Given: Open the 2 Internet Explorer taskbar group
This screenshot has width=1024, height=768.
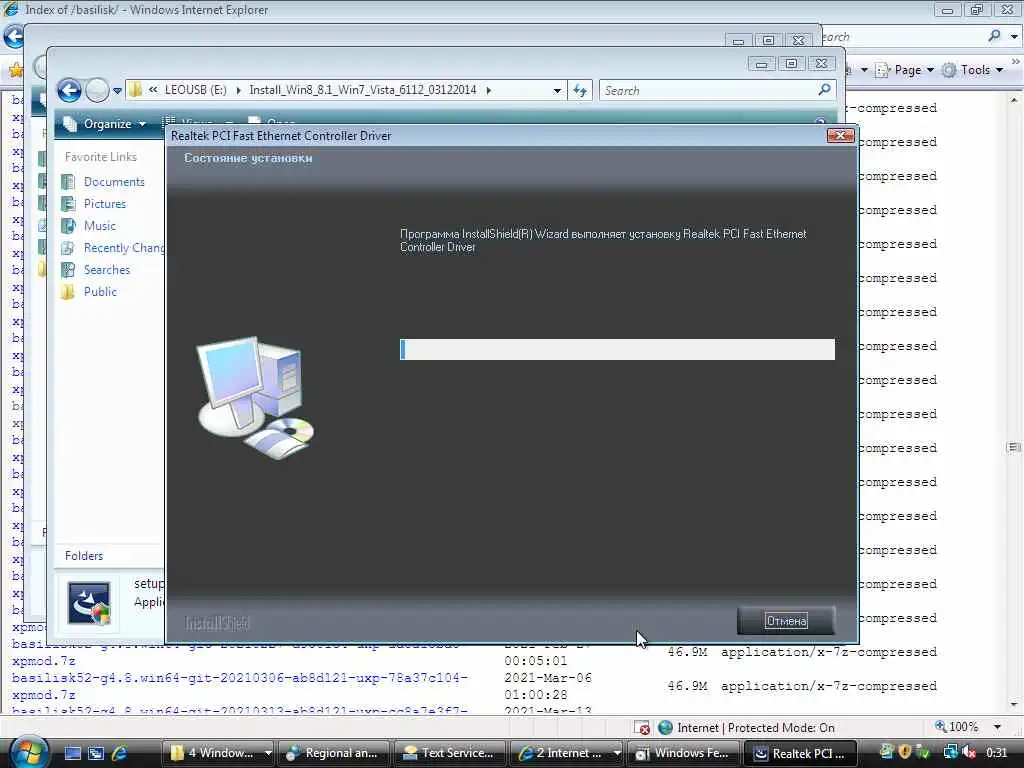Looking at the screenshot, I should (x=566, y=753).
